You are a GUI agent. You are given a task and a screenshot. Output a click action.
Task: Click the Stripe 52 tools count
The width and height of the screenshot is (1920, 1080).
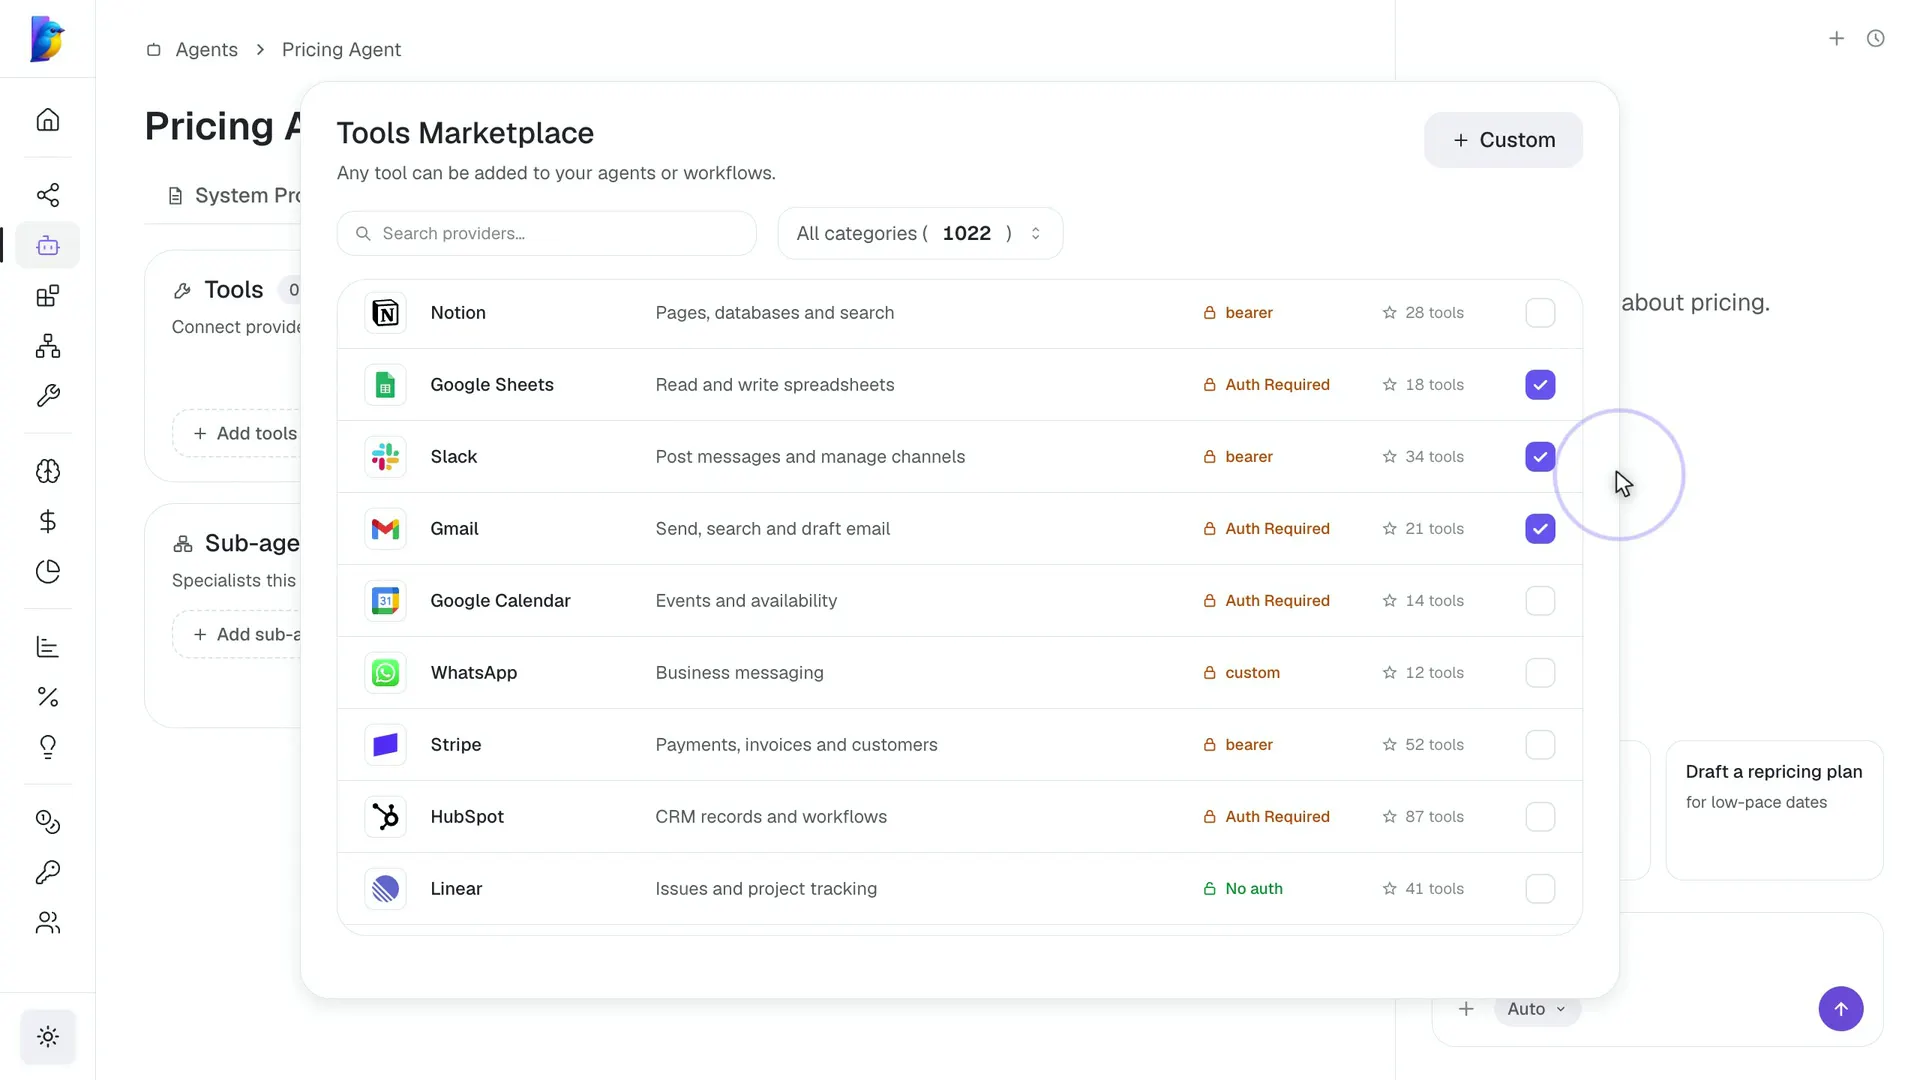click(x=1424, y=745)
